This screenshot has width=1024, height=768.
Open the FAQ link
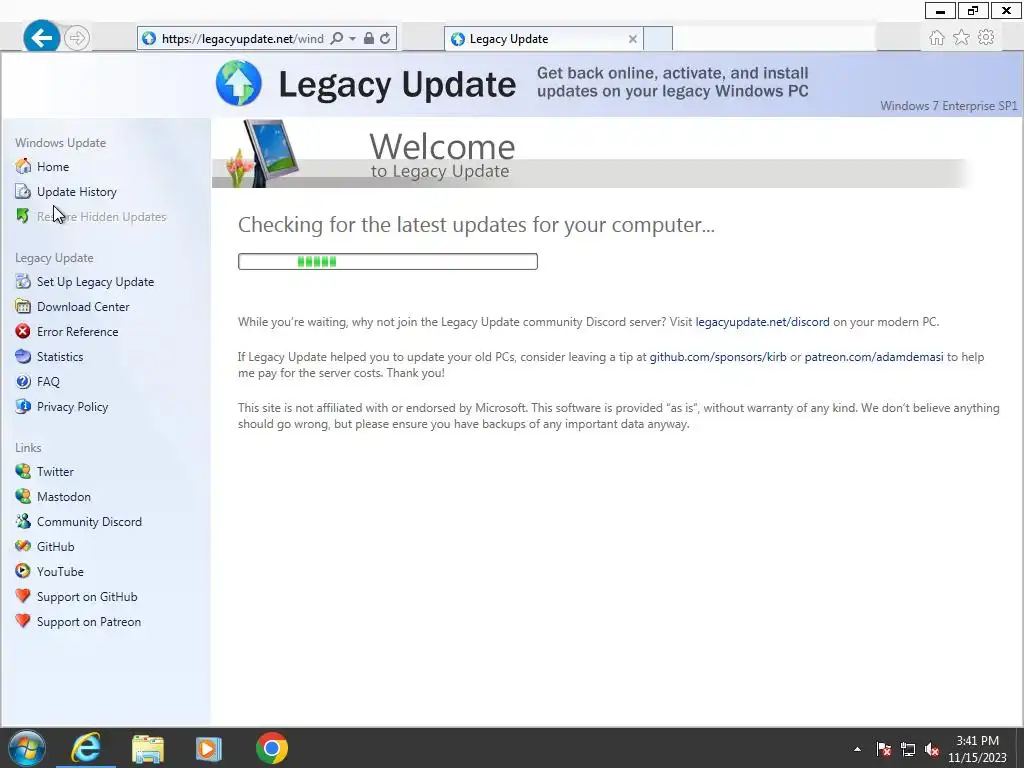click(48, 381)
